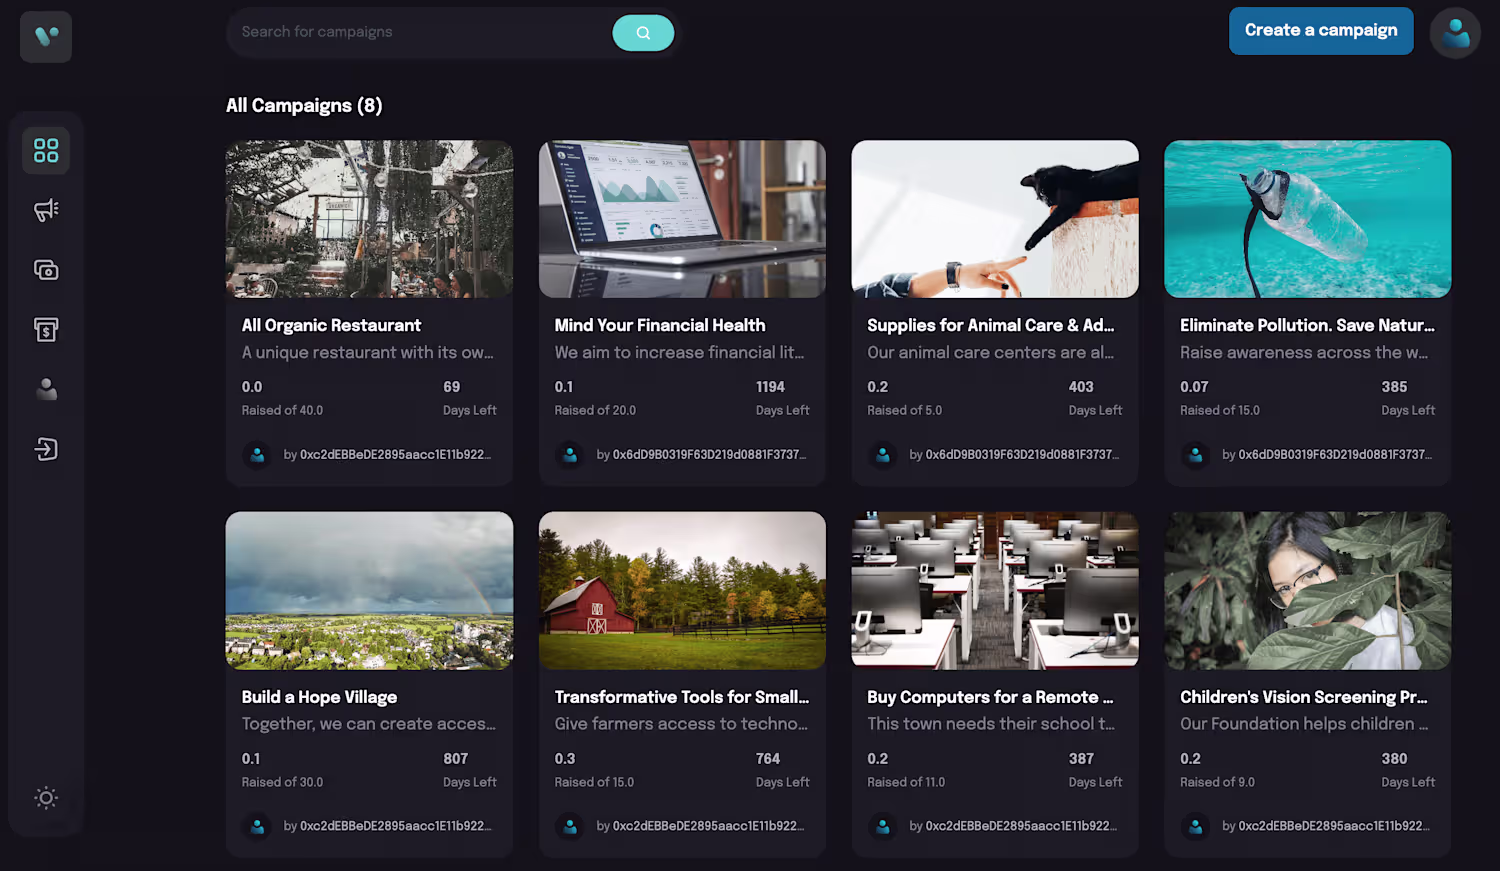Click 'Our animal care centers are al...' description
Image resolution: width=1500 pixels, height=871 pixels.
click(x=990, y=352)
